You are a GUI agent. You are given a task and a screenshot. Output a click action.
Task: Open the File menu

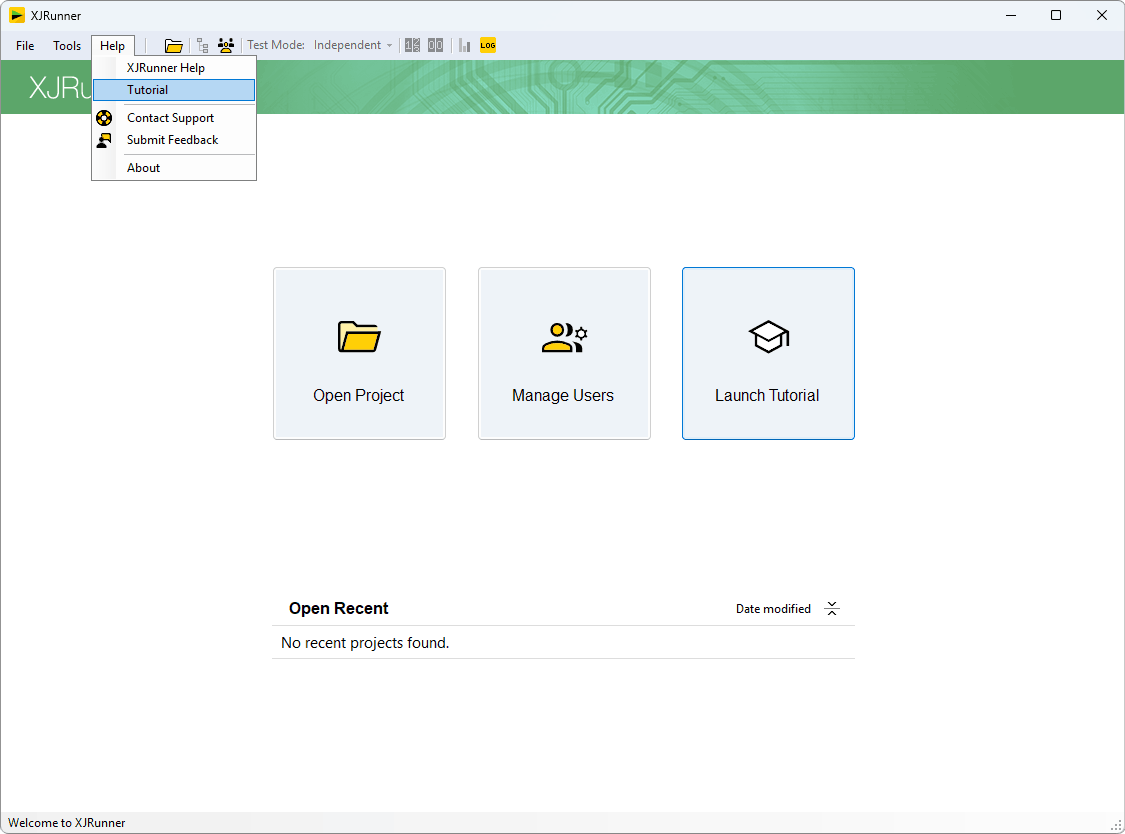[x=25, y=46]
